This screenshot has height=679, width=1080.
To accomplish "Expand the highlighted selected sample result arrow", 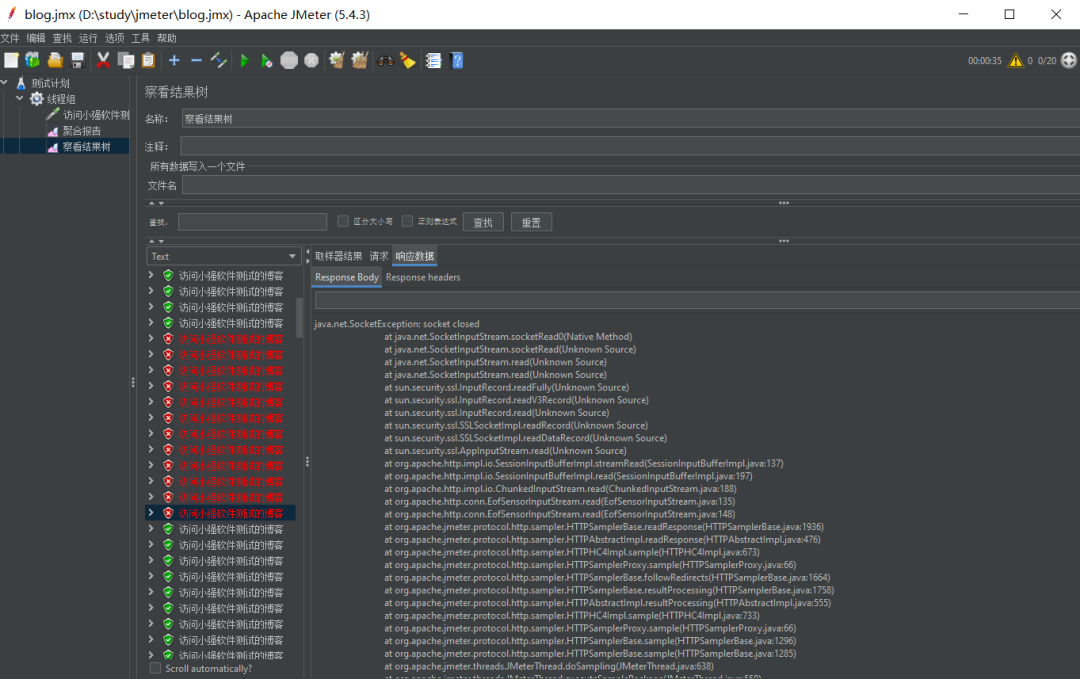I will 151,513.
